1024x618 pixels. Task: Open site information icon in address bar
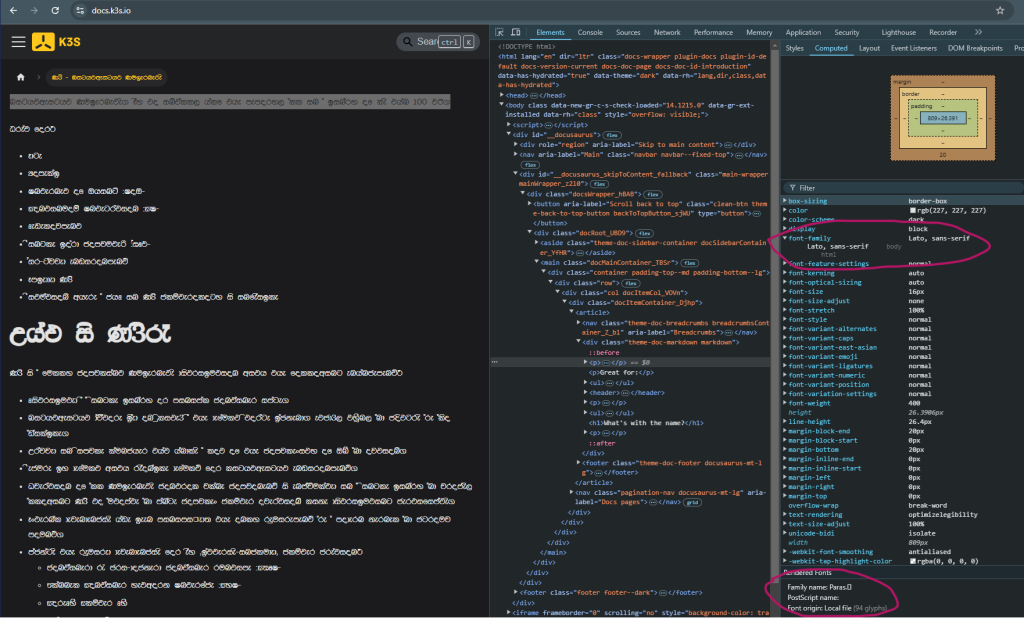click(x=80, y=10)
